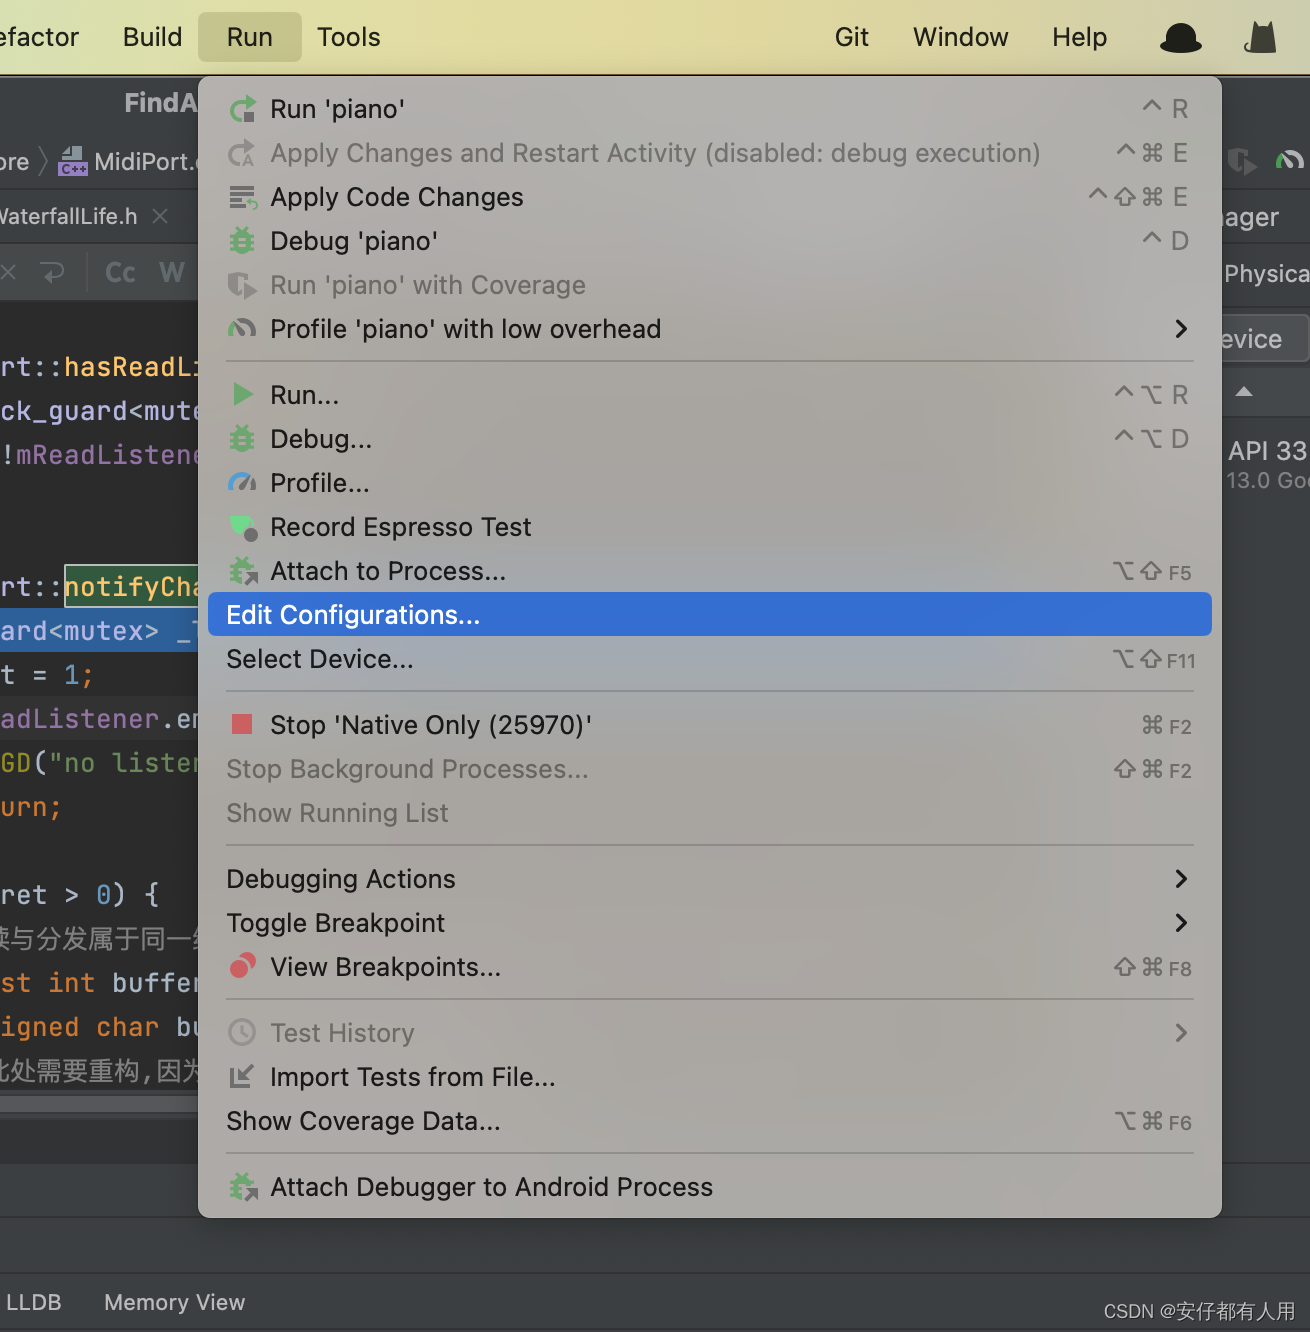Click the hat icon in macOS menu bar
This screenshot has width=1310, height=1332.
1180,38
